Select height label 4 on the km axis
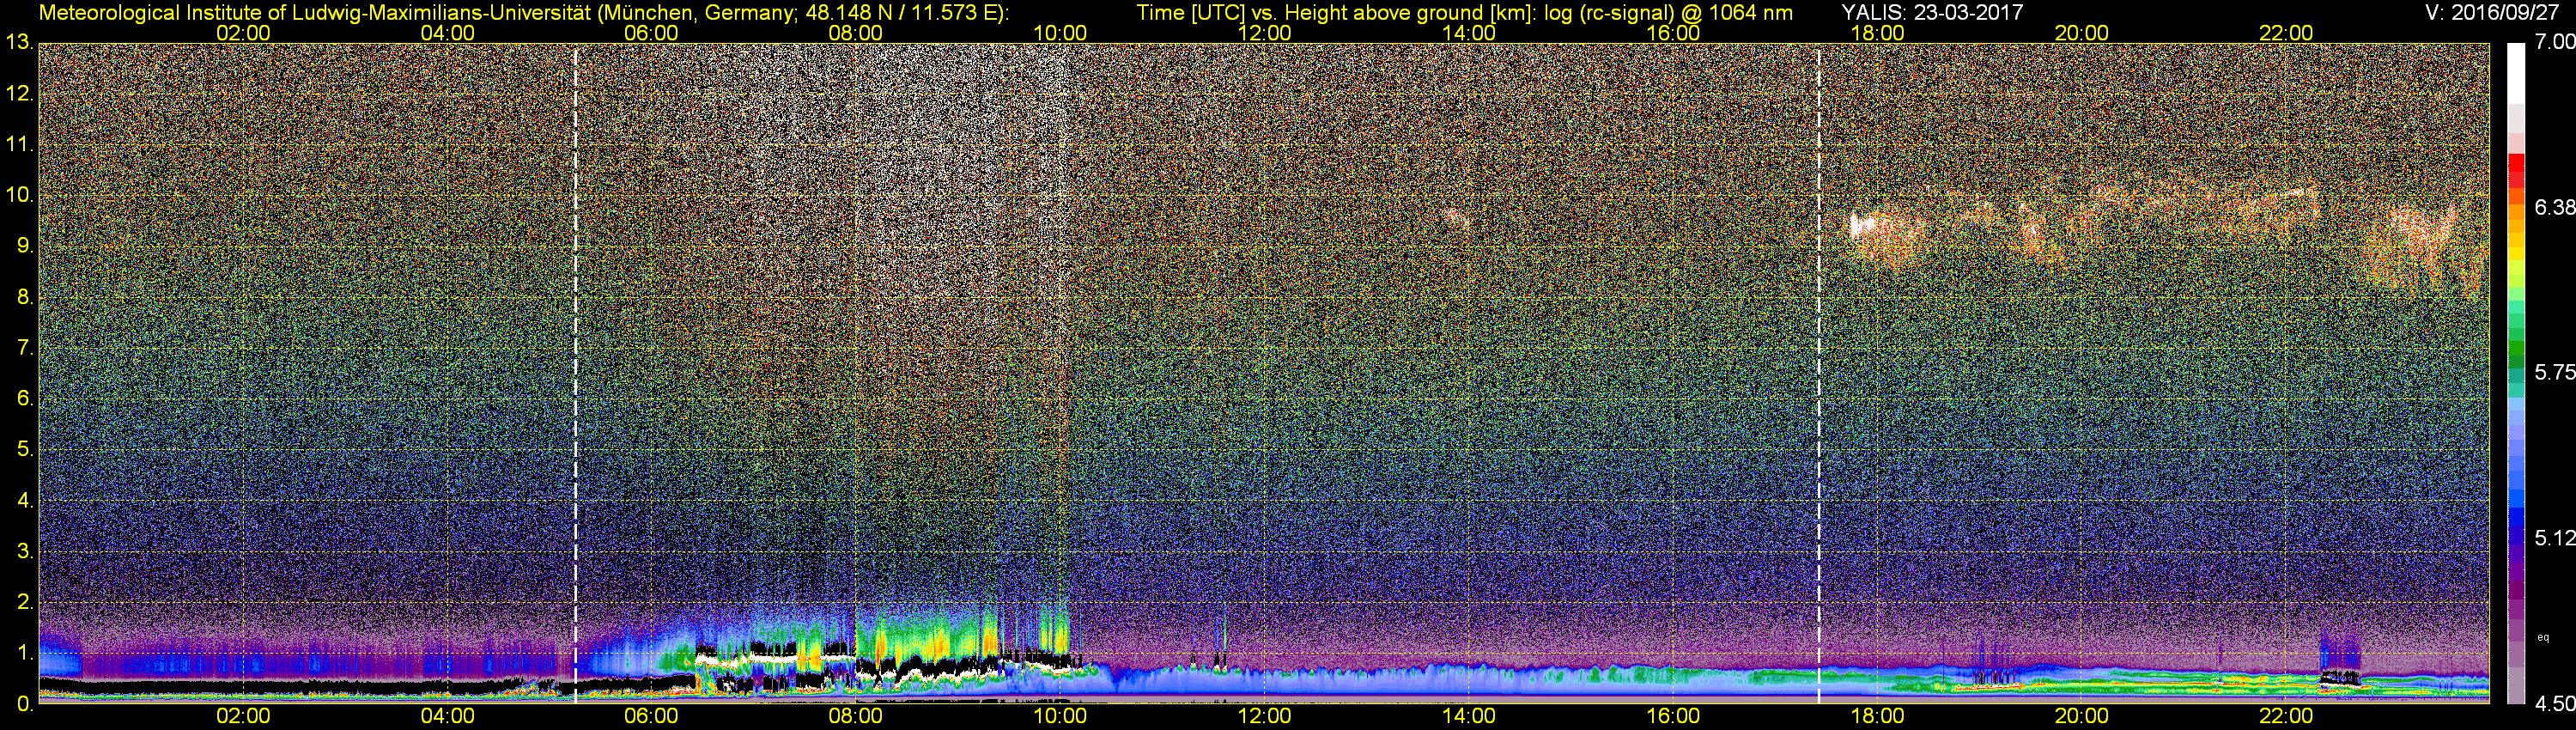 coord(24,500)
